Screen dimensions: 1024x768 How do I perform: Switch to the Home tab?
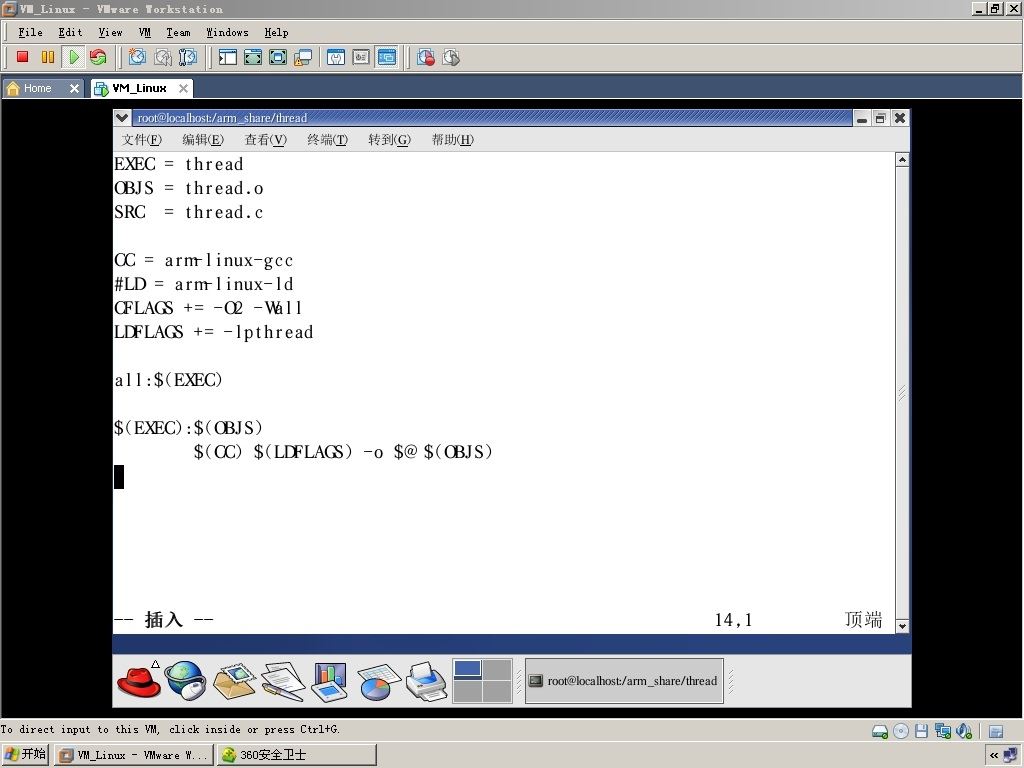click(x=37, y=88)
